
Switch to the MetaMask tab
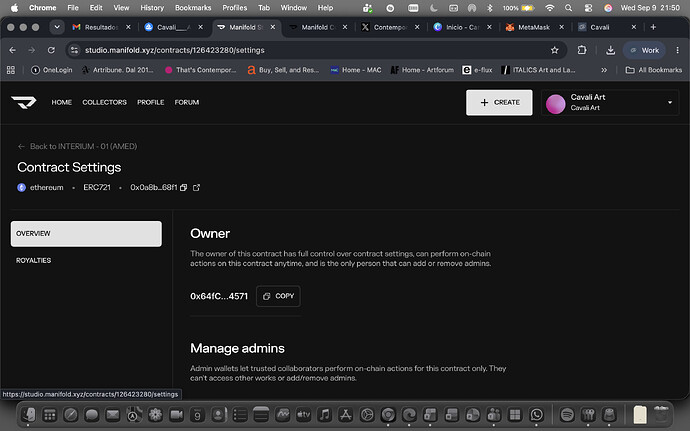(x=534, y=27)
